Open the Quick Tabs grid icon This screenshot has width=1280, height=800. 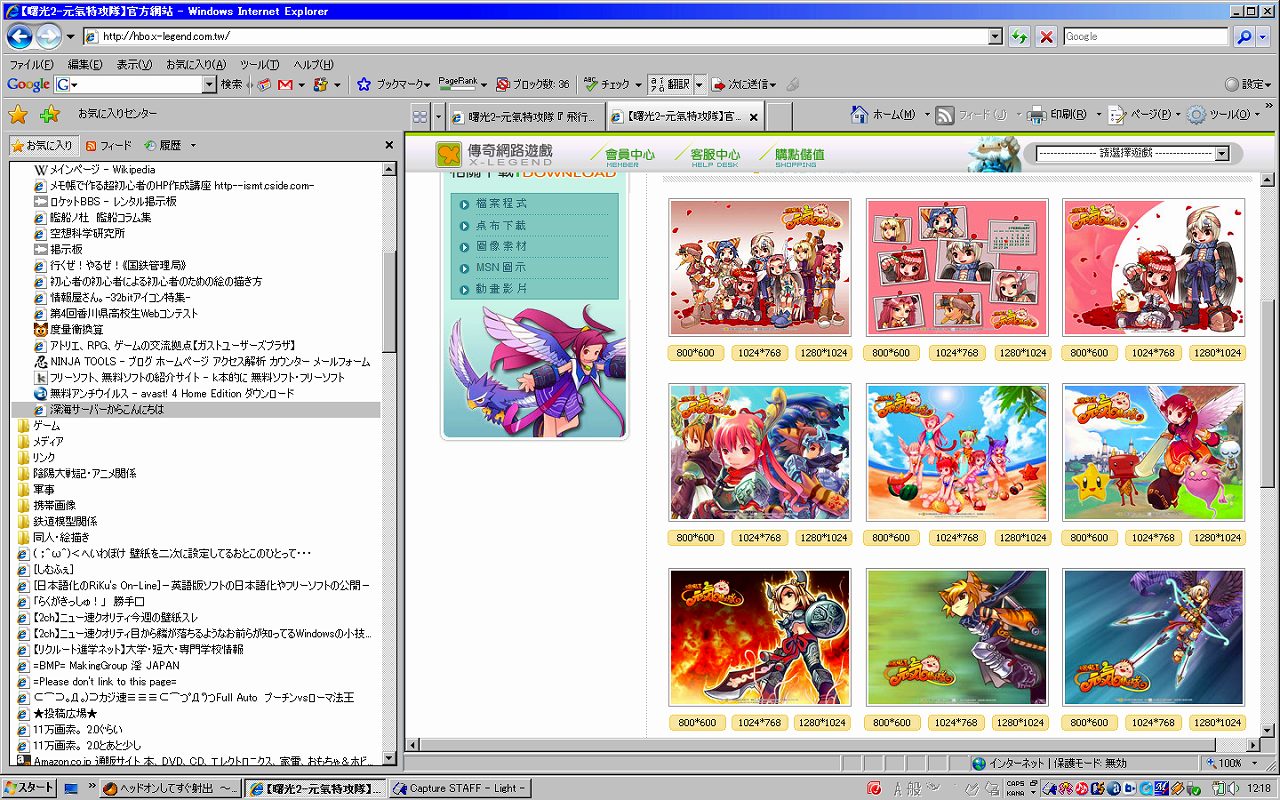[420, 116]
